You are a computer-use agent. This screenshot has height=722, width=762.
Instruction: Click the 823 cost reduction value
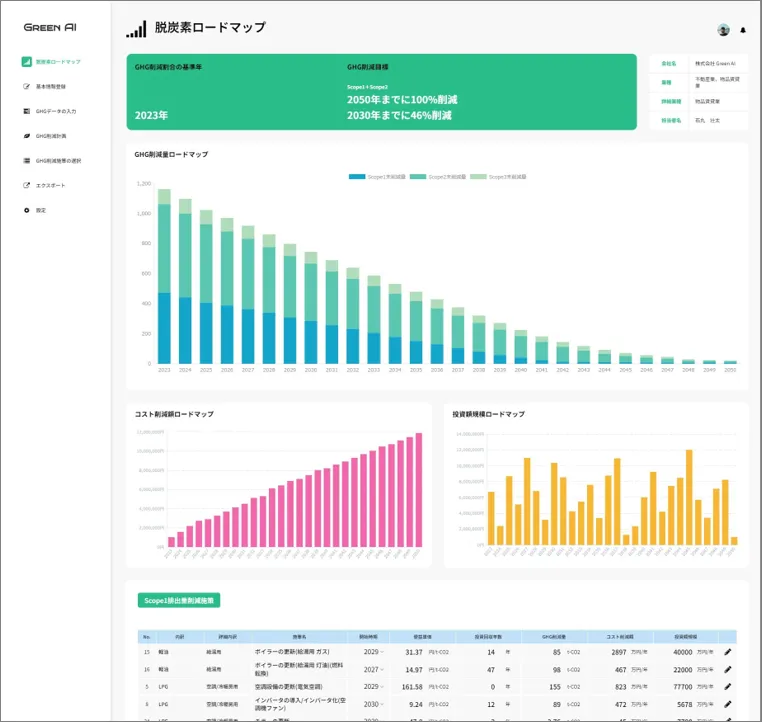[621, 687]
